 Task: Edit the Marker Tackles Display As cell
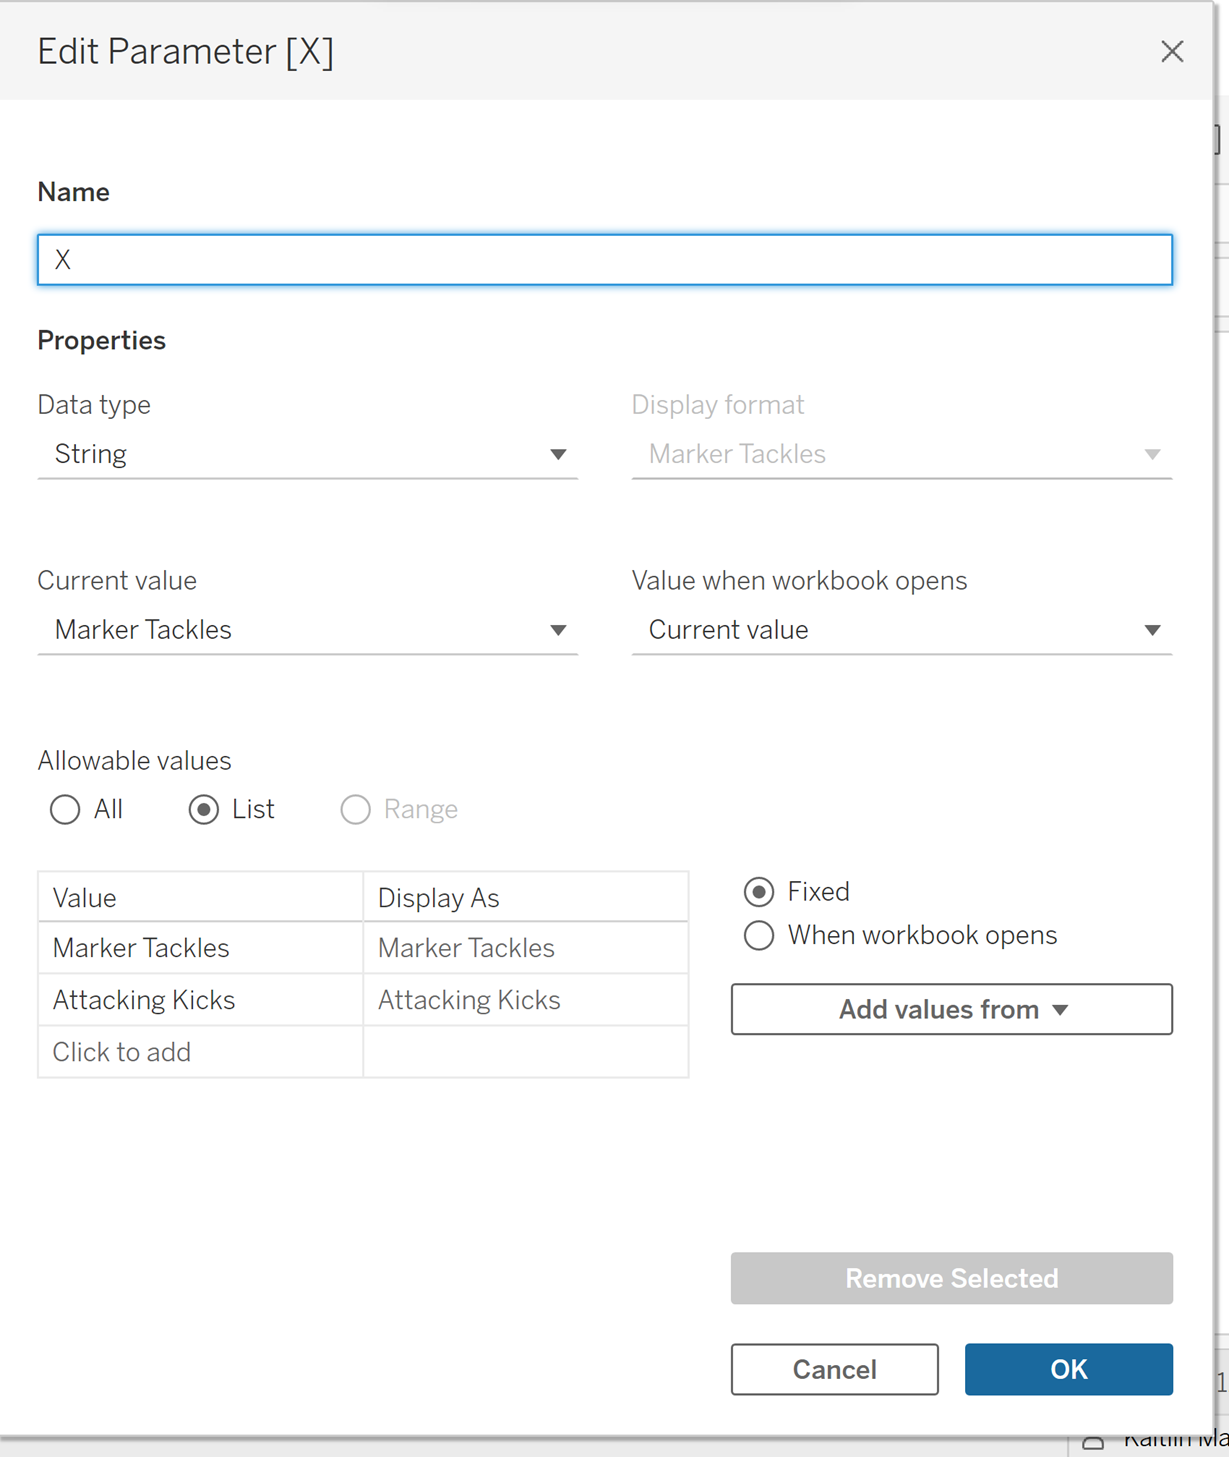(x=525, y=948)
